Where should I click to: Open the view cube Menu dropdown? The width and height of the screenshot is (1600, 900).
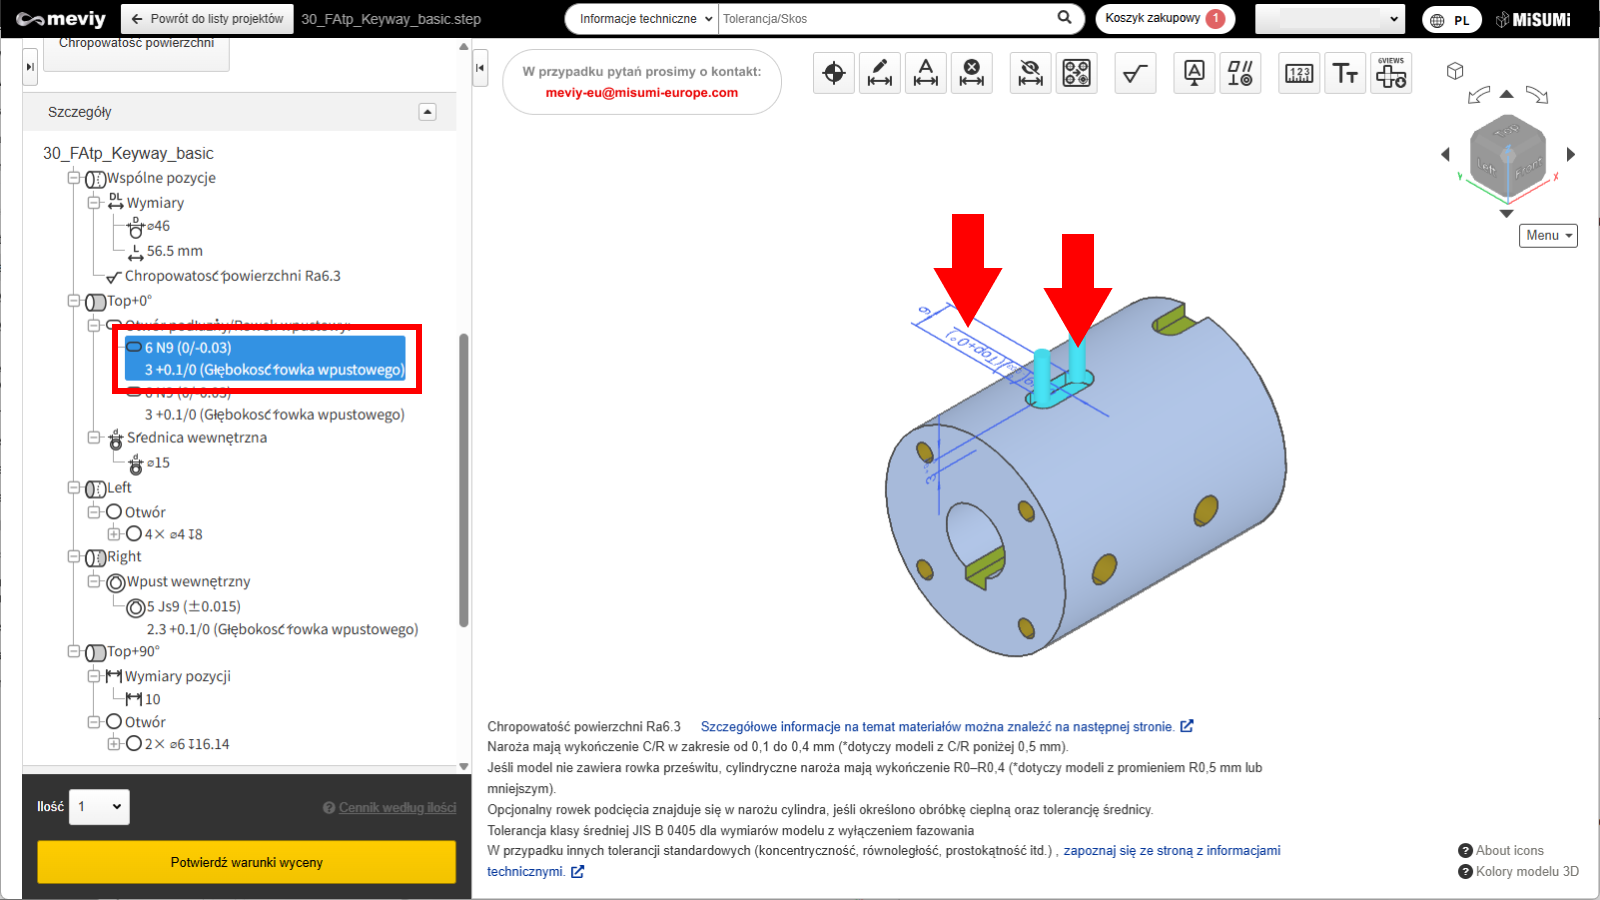1548,235
